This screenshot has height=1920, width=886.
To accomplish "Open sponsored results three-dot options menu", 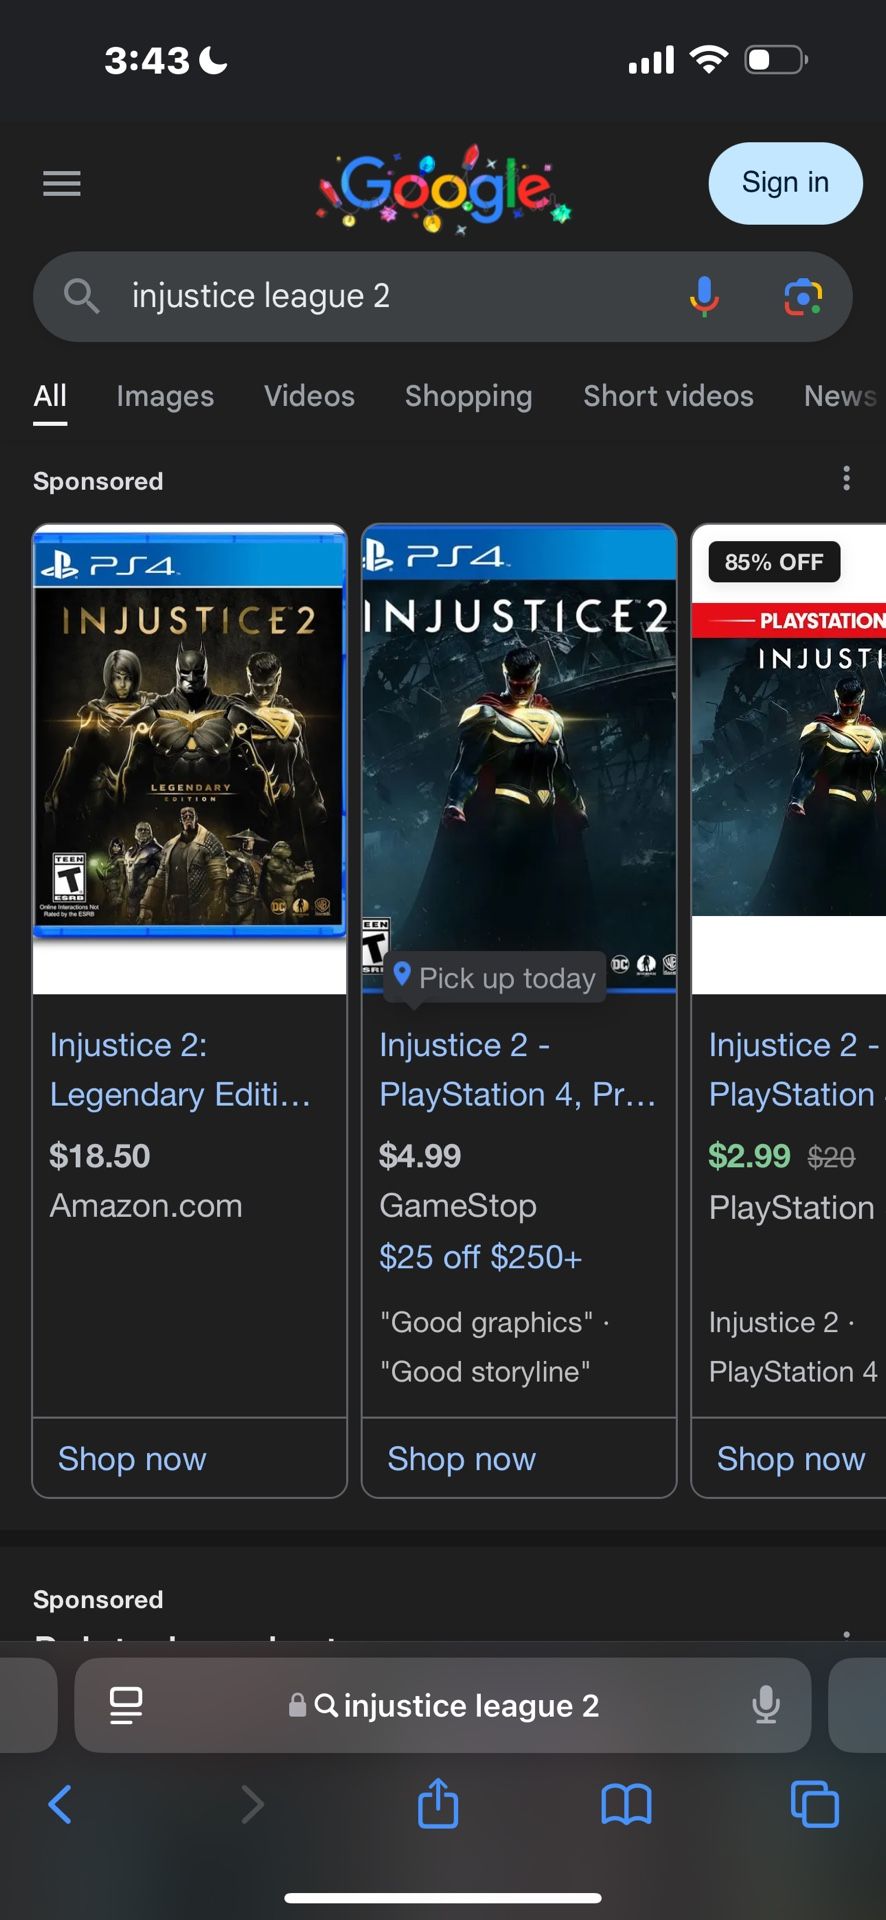I will 846,479.
